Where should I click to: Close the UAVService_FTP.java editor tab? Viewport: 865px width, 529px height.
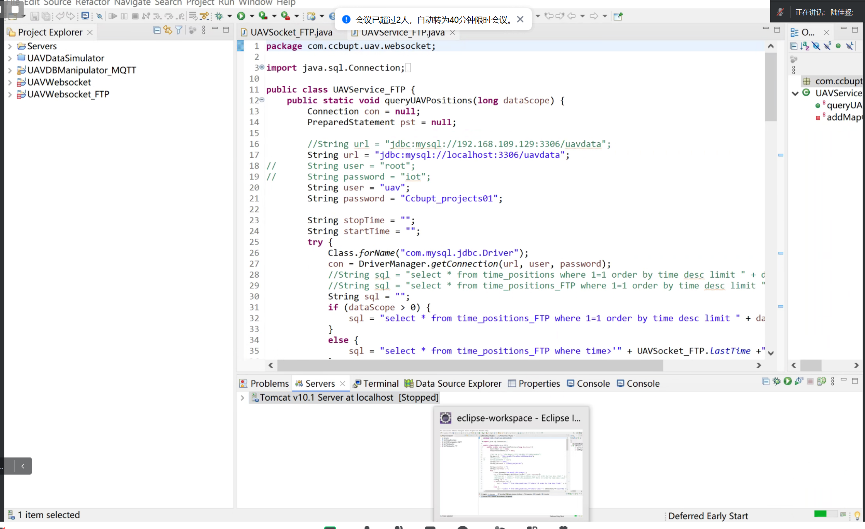[452, 33]
